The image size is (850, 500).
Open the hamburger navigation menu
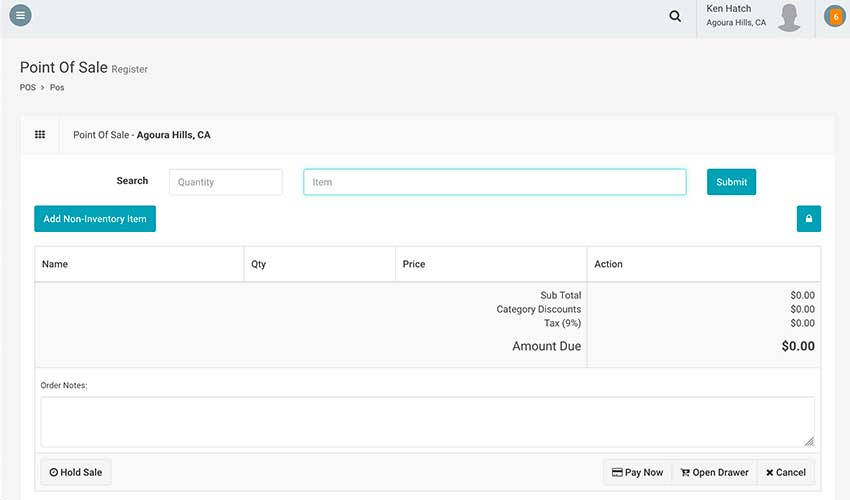click(20, 16)
